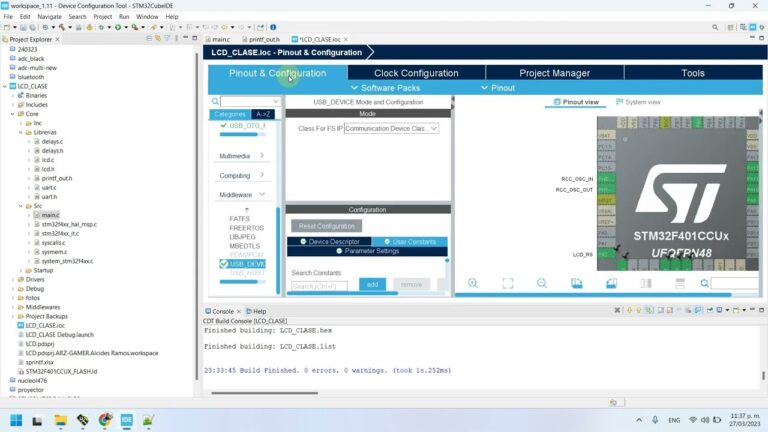Expand the Drivers folder
The image size is (768, 432).
(x=13, y=280)
